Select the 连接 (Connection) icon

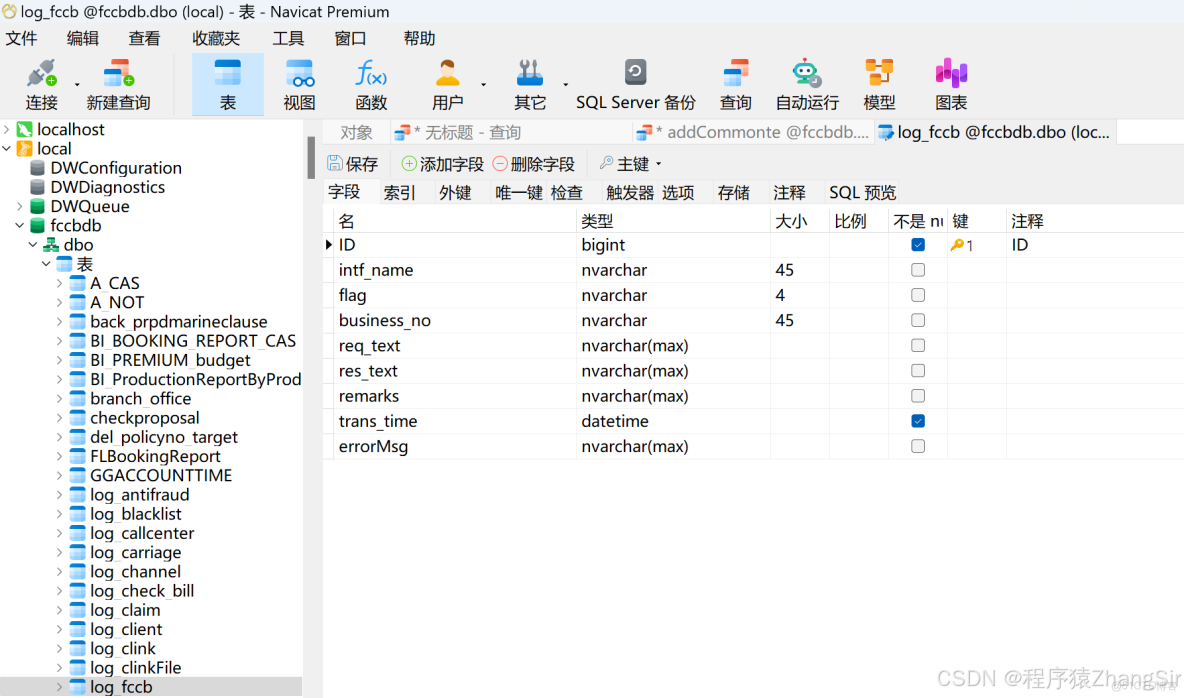point(41,83)
